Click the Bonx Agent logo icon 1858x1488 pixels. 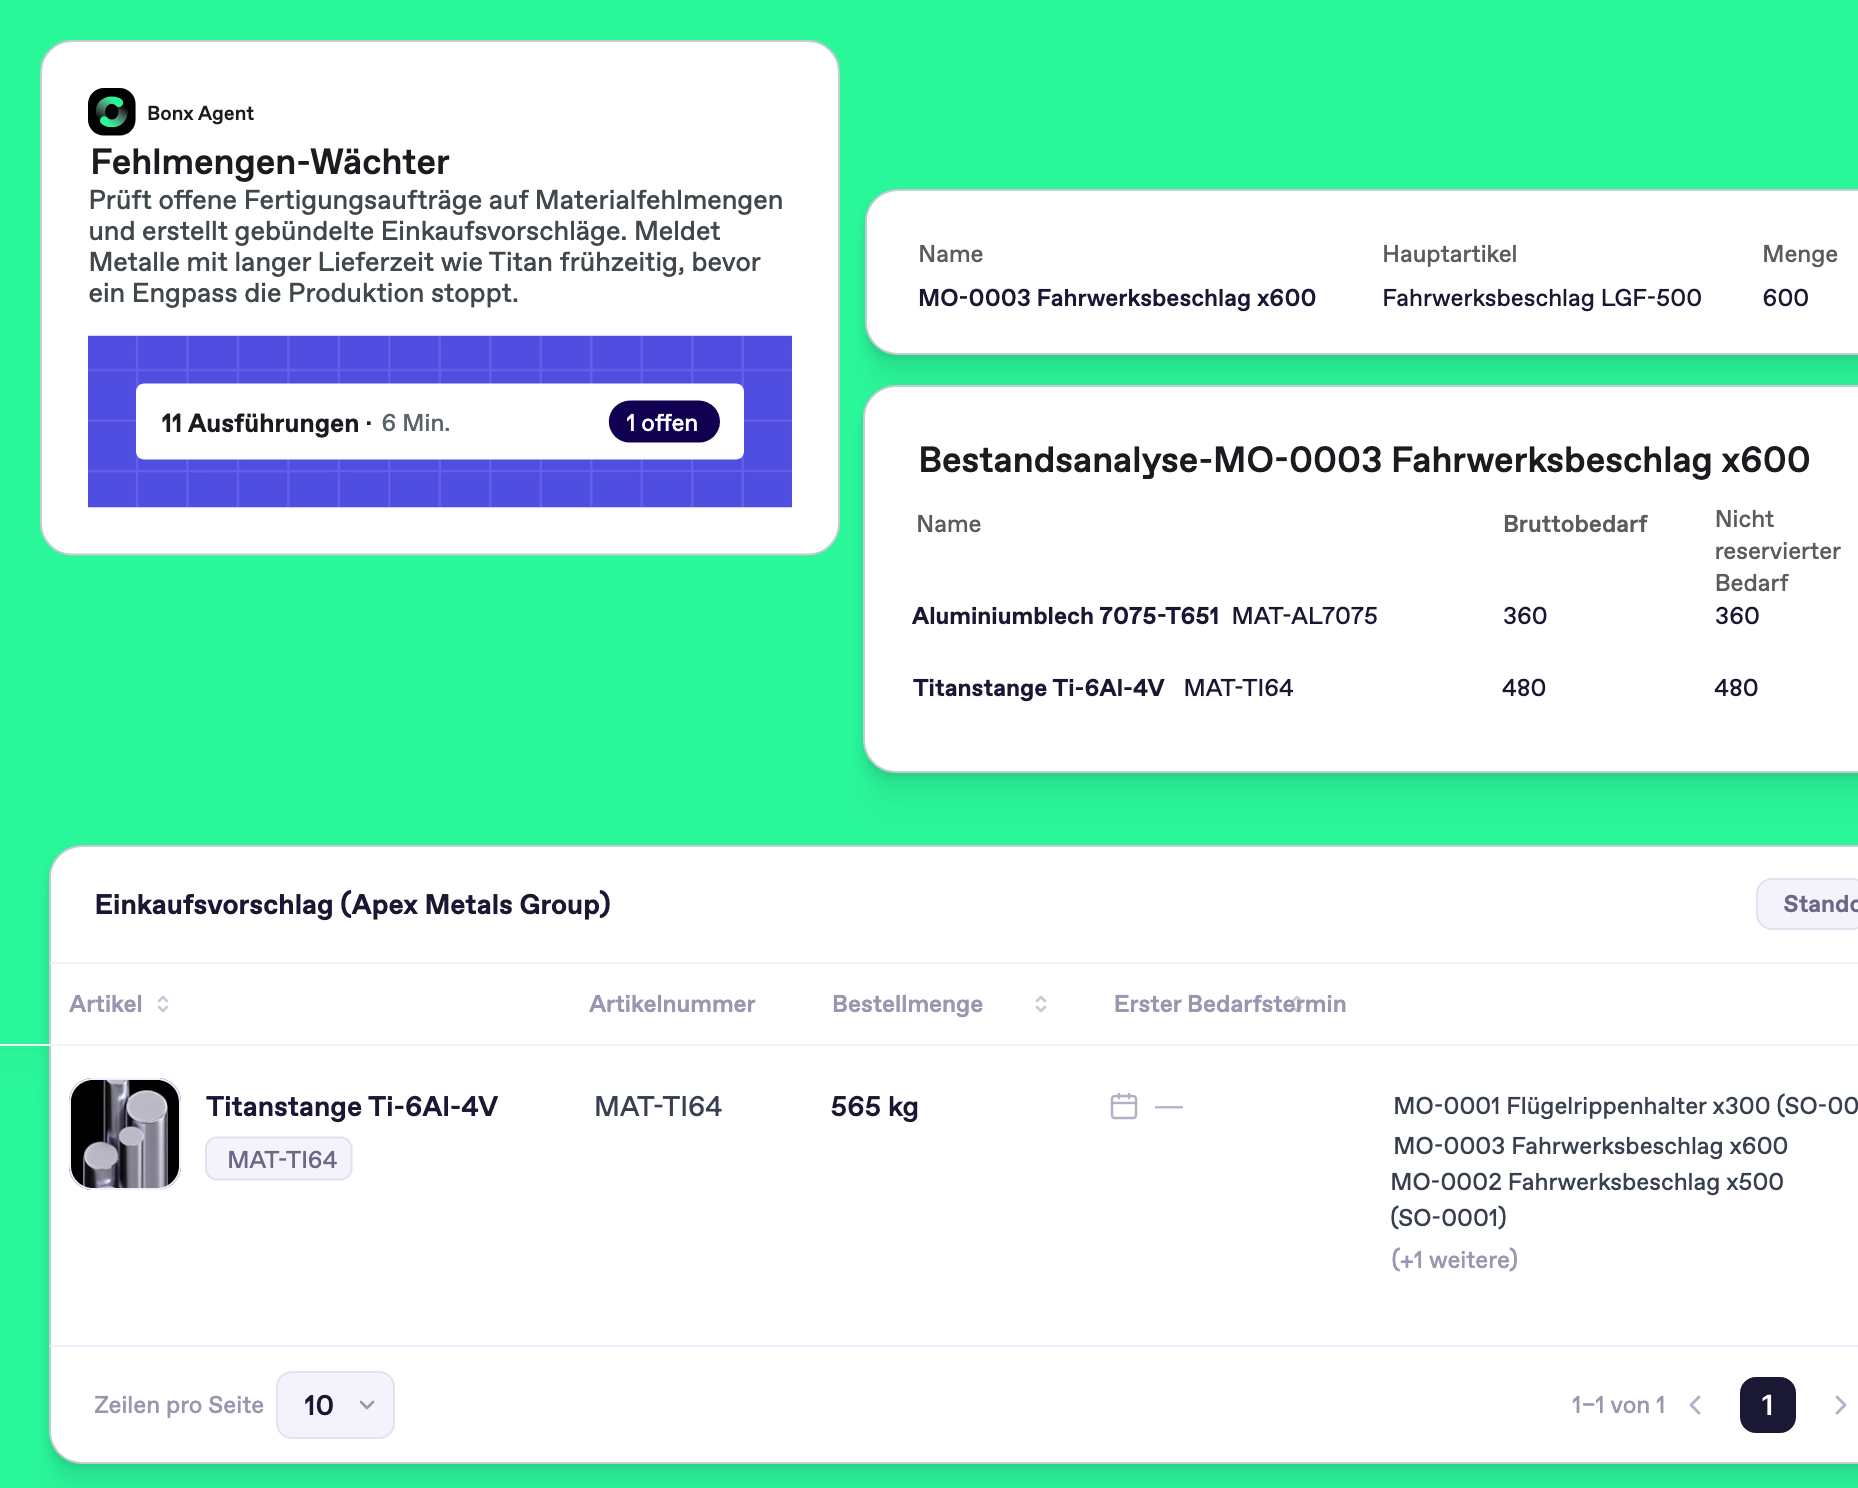[112, 112]
